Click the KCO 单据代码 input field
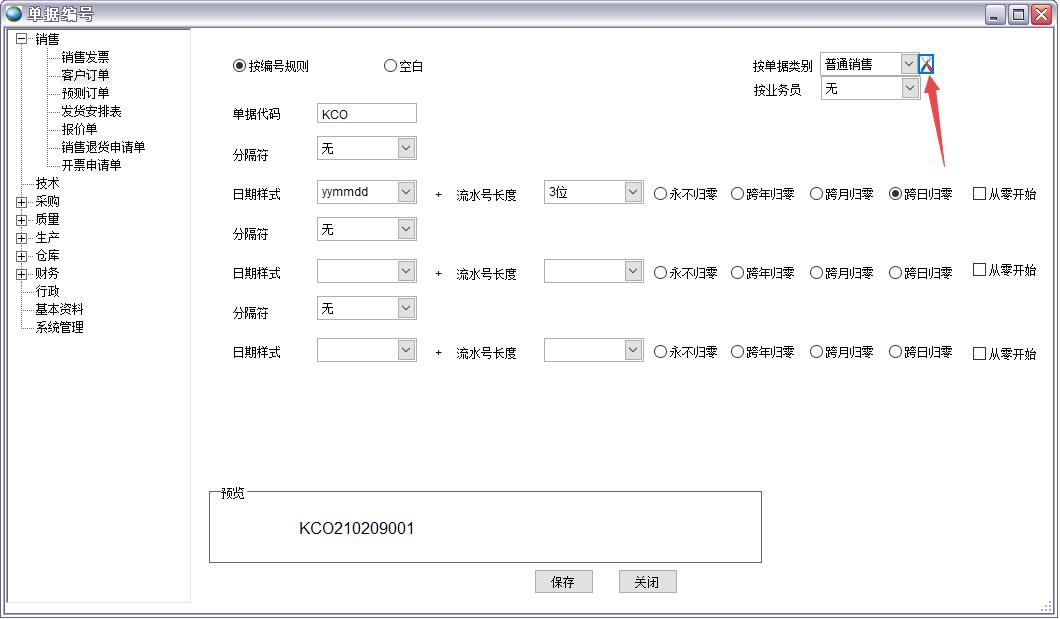1060x619 pixels. 365,112
